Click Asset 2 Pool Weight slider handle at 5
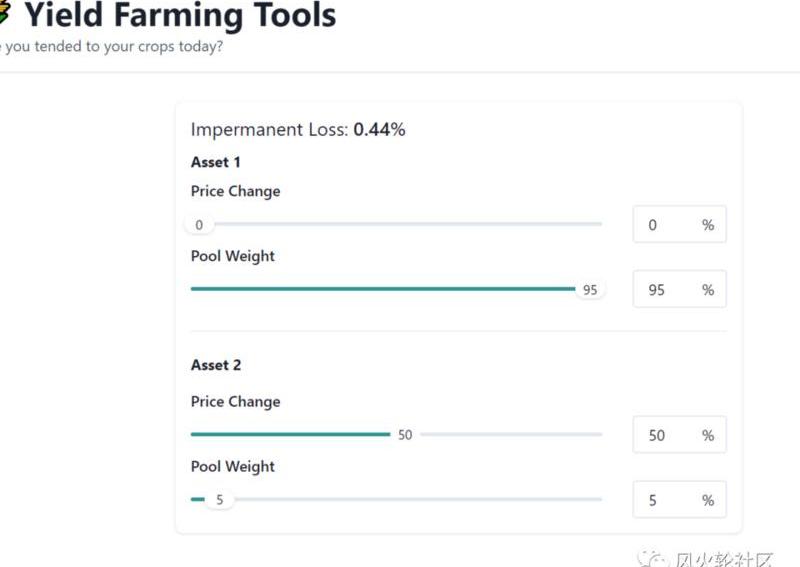This screenshot has height=567, width=800. point(219,500)
